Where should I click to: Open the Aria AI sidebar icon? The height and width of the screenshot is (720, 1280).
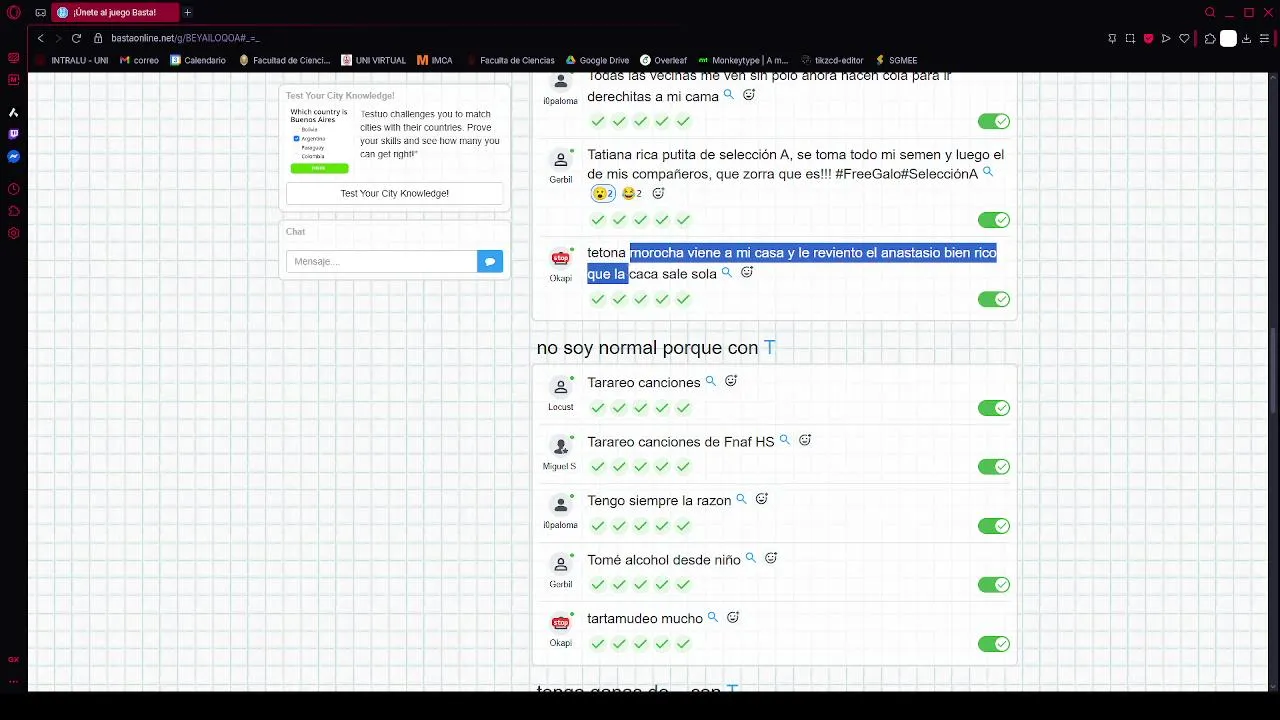coord(13,112)
